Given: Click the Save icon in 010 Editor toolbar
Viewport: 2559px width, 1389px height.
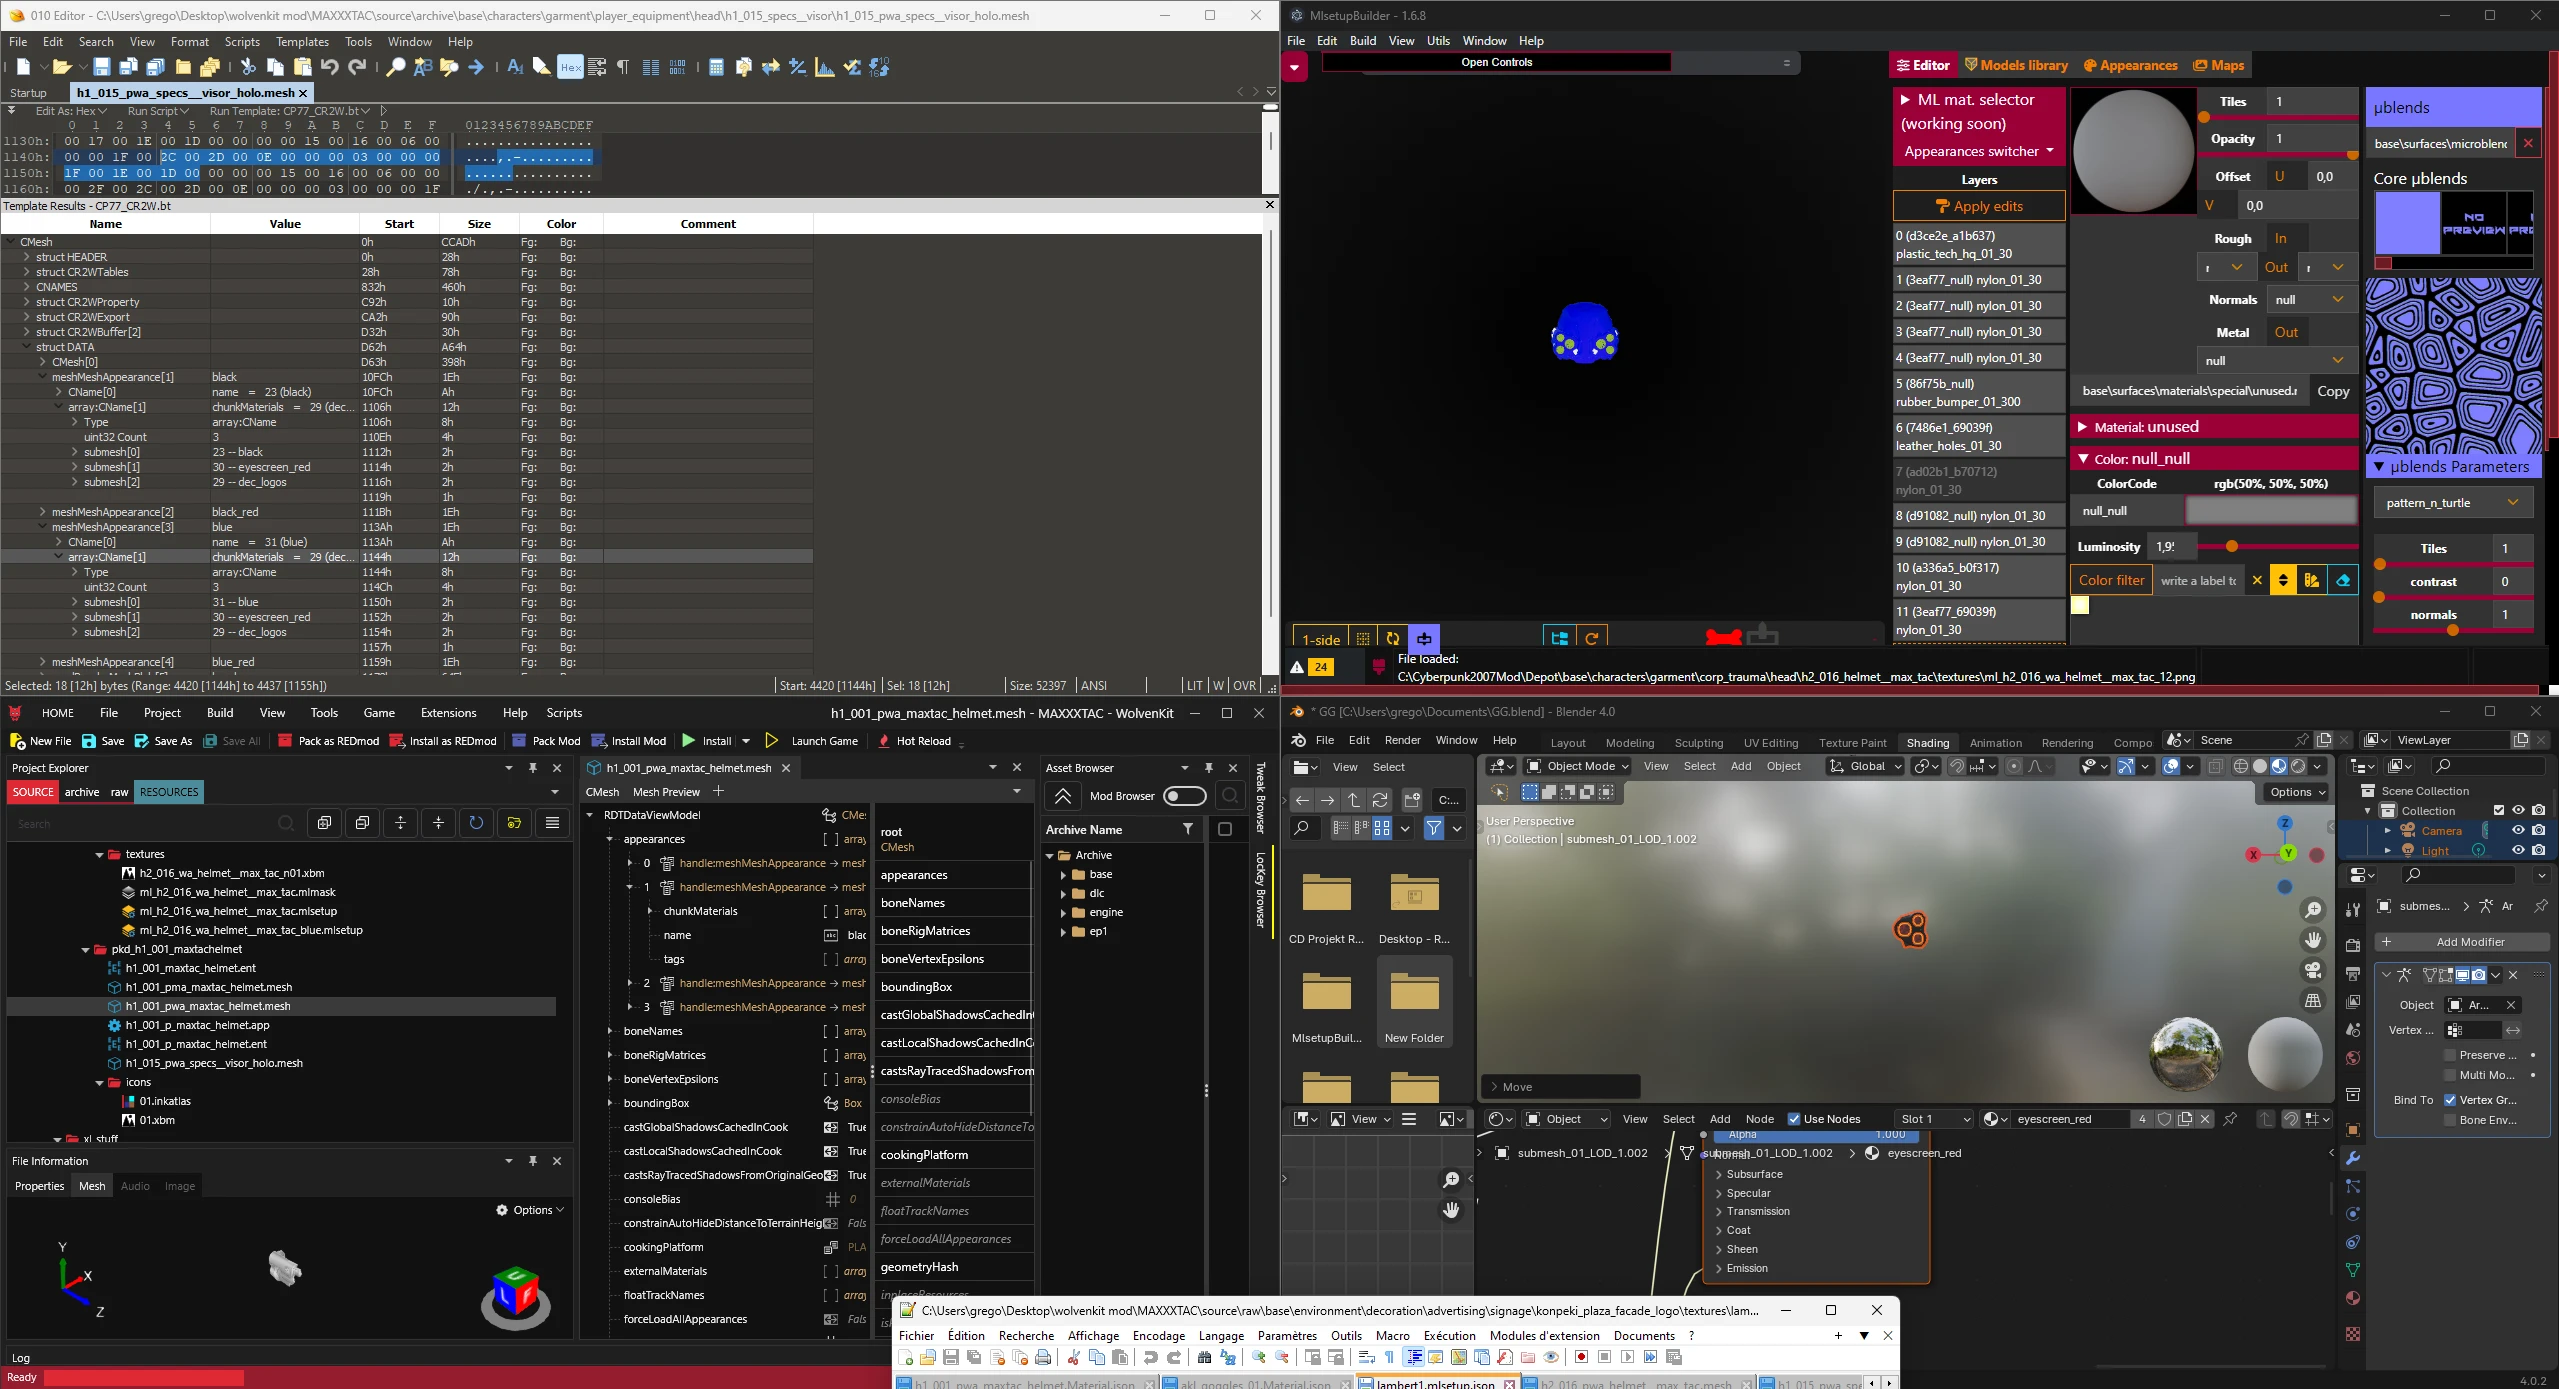Looking at the screenshot, I should click(102, 67).
